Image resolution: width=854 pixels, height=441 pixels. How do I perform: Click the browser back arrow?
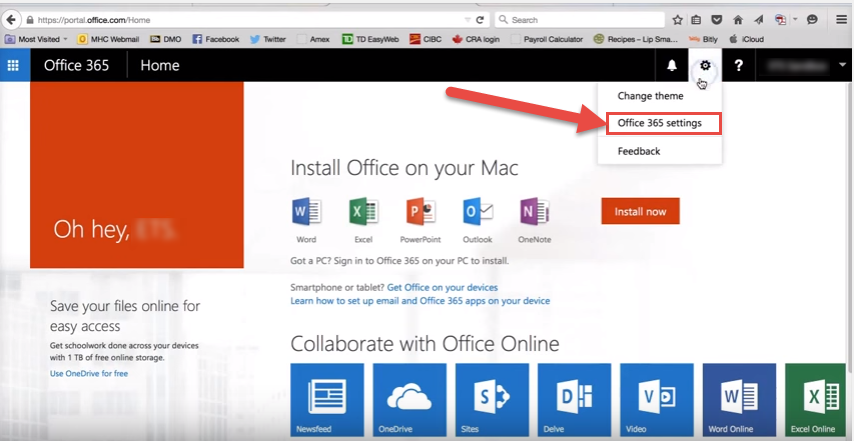11,20
